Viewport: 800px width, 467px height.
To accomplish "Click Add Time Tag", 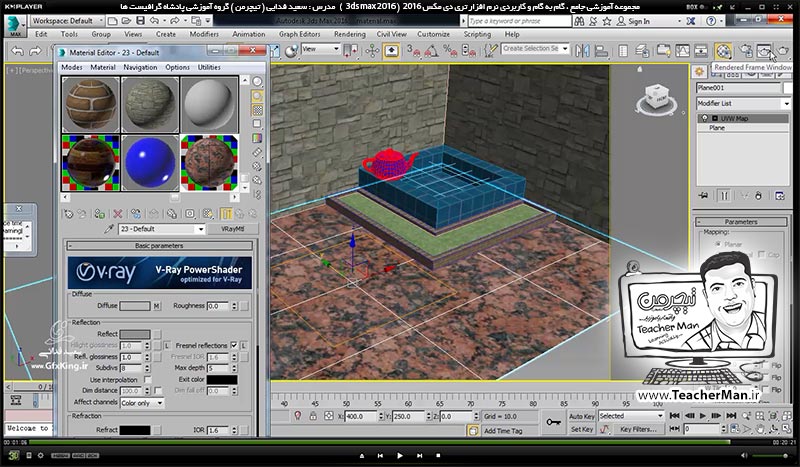I will point(503,431).
